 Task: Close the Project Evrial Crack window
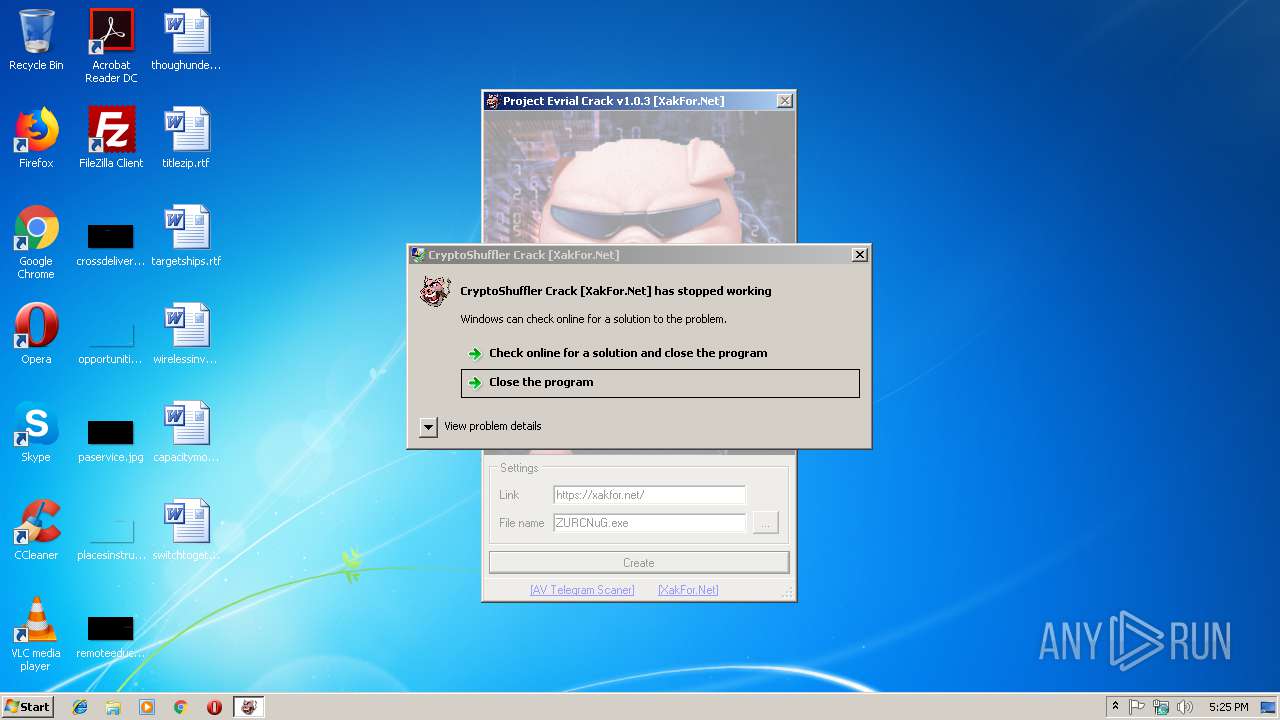[785, 101]
